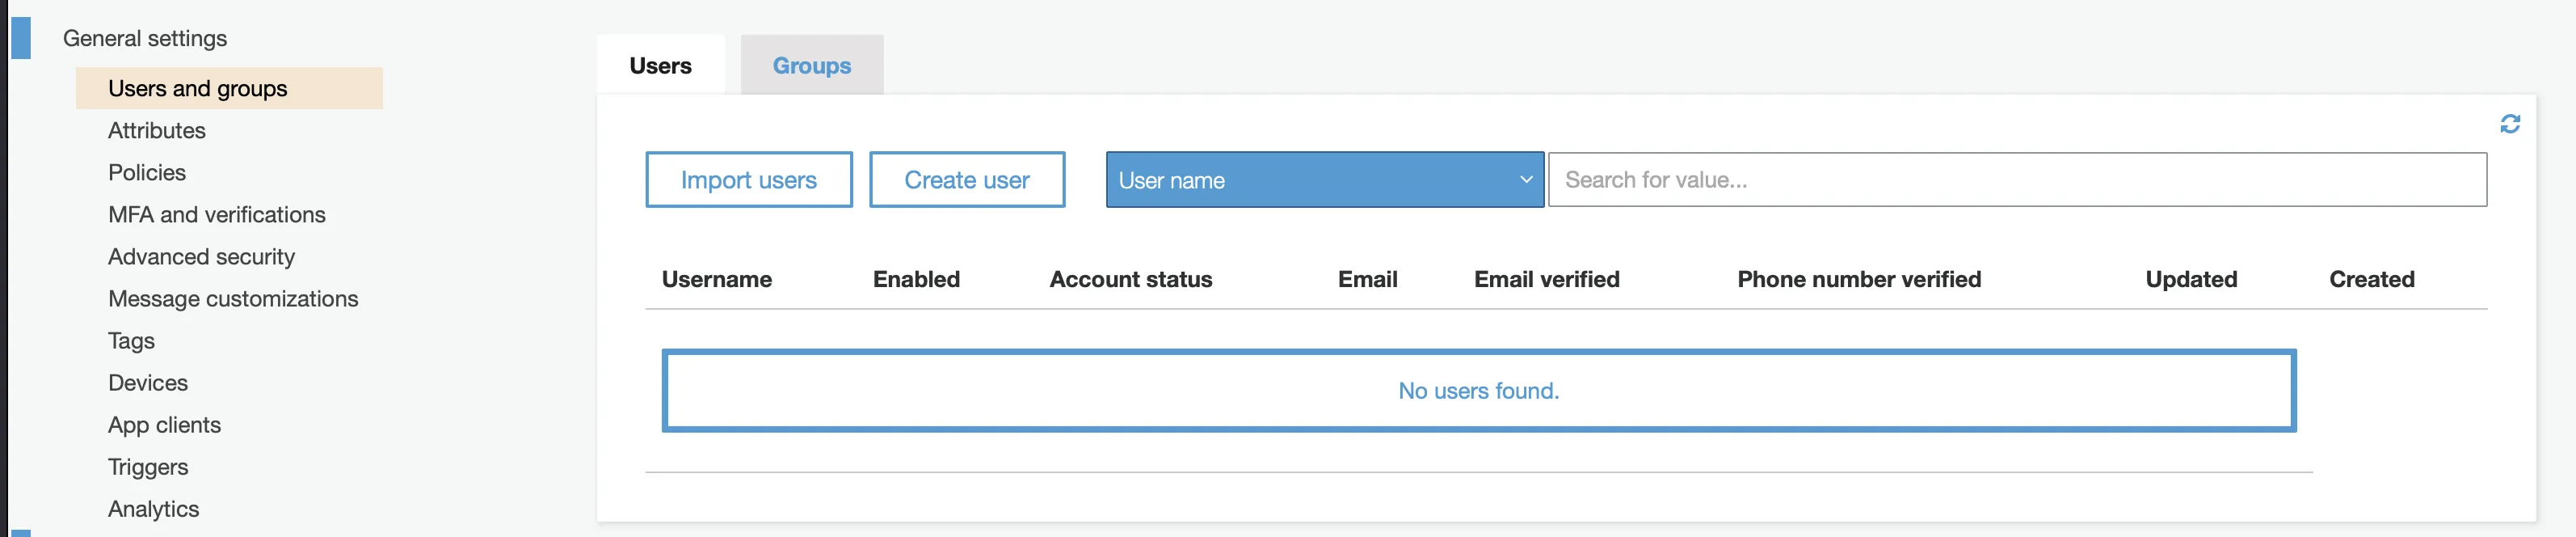Switch to the Groups tab
Viewport: 2576px width, 537px height.
coord(811,66)
